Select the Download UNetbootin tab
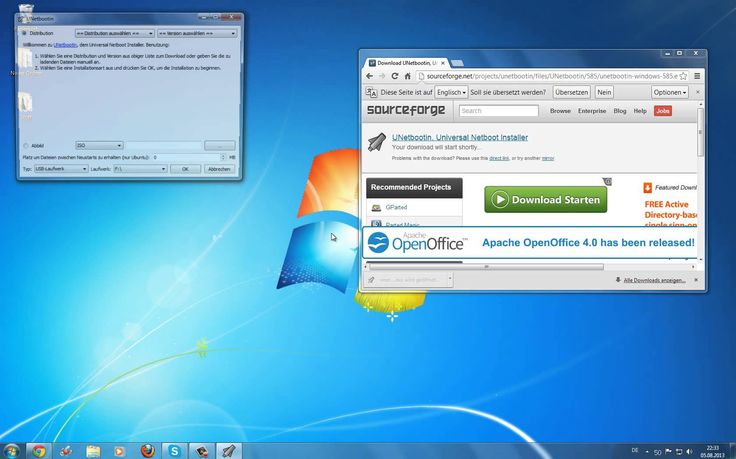The height and width of the screenshot is (459, 736). [x=406, y=63]
